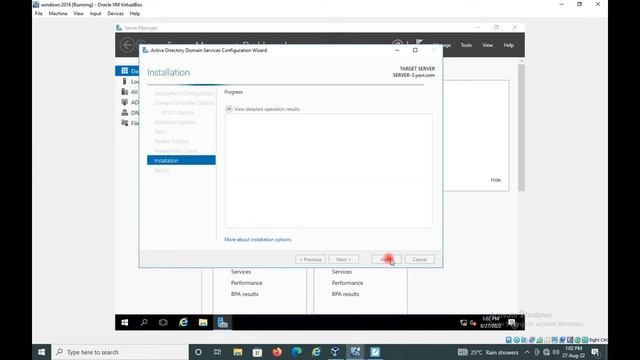Screen dimensions: 640x360
Task: Launch Firefox from host taskbar
Action: [x=277, y=352]
